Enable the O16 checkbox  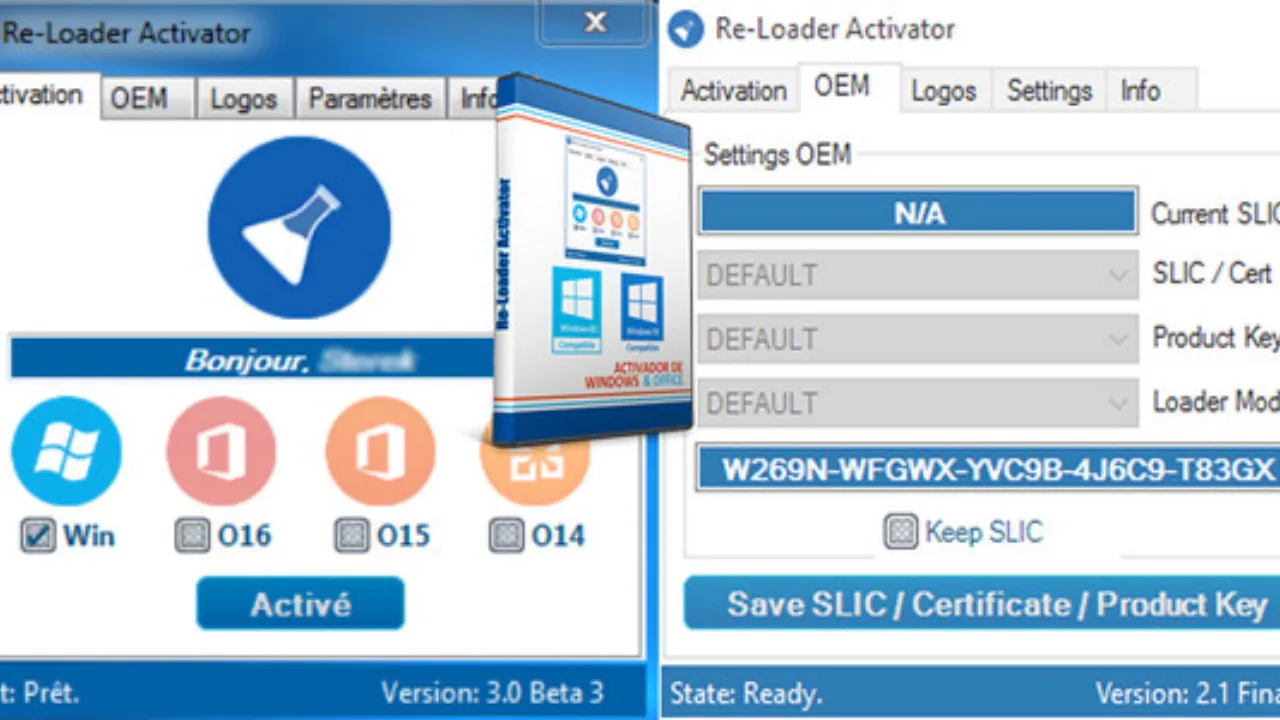click(x=192, y=536)
